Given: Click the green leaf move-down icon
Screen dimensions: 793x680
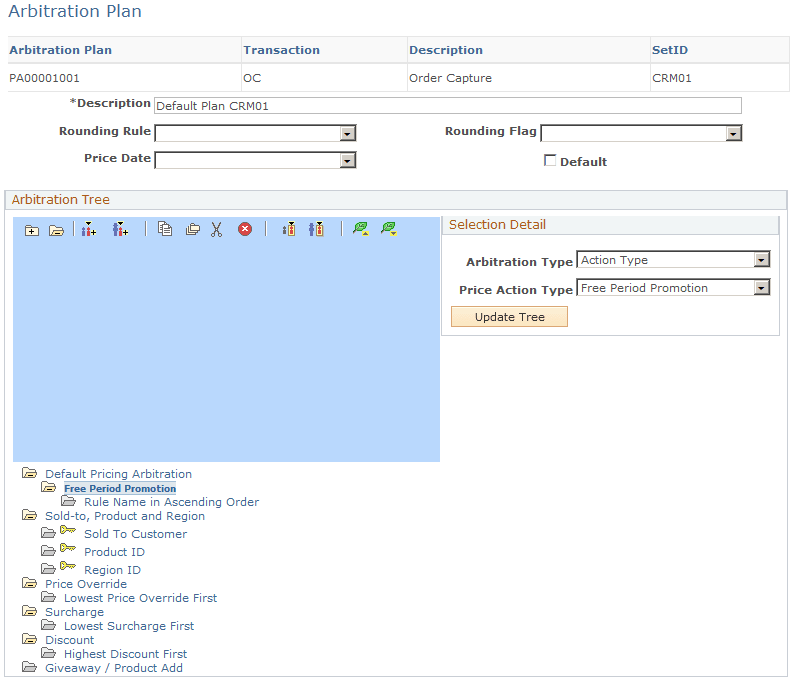Looking at the screenshot, I should (x=389, y=229).
